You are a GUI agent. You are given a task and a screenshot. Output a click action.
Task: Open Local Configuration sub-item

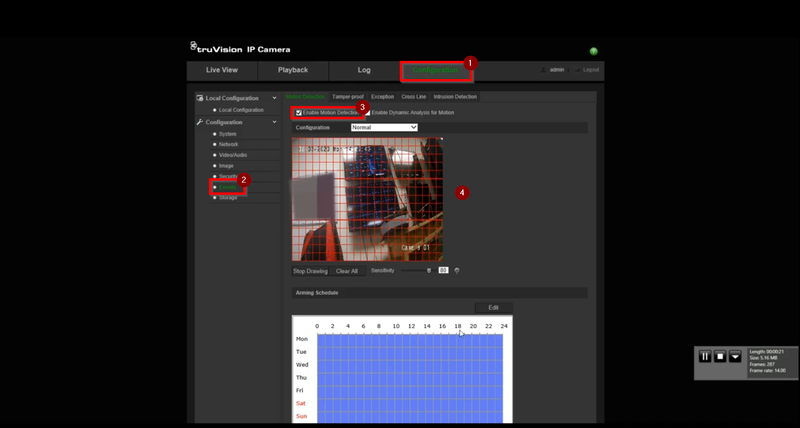pos(241,110)
